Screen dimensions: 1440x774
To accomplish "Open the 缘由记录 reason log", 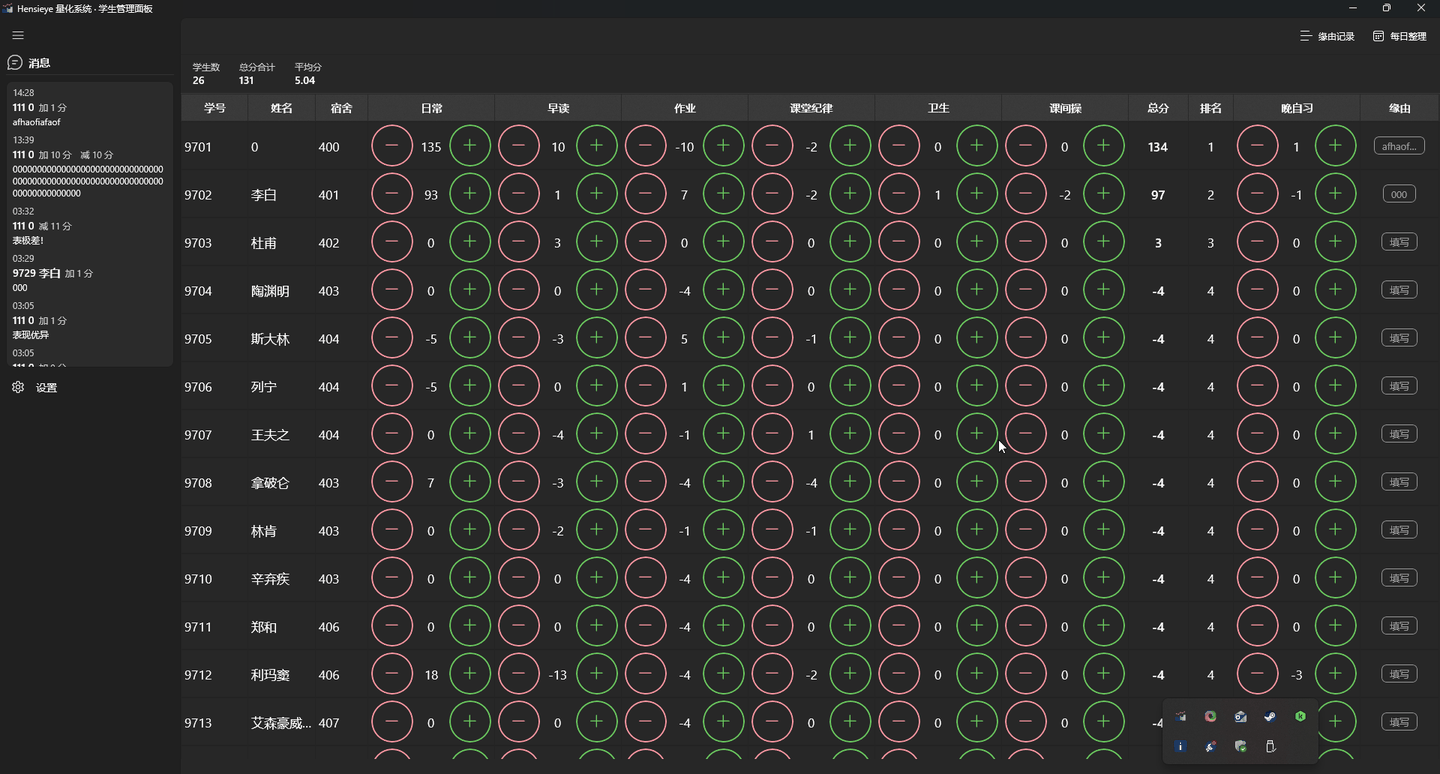I will coord(1327,36).
